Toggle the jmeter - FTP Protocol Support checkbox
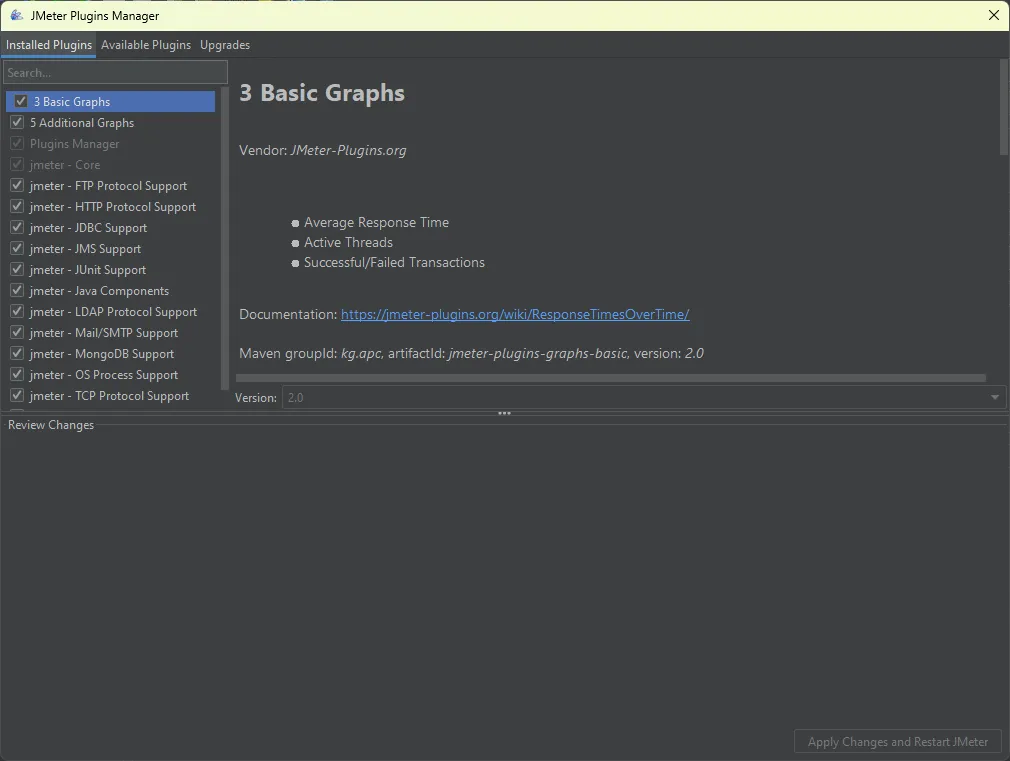Screen dimensions: 1010x761 (x=17, y=185)
